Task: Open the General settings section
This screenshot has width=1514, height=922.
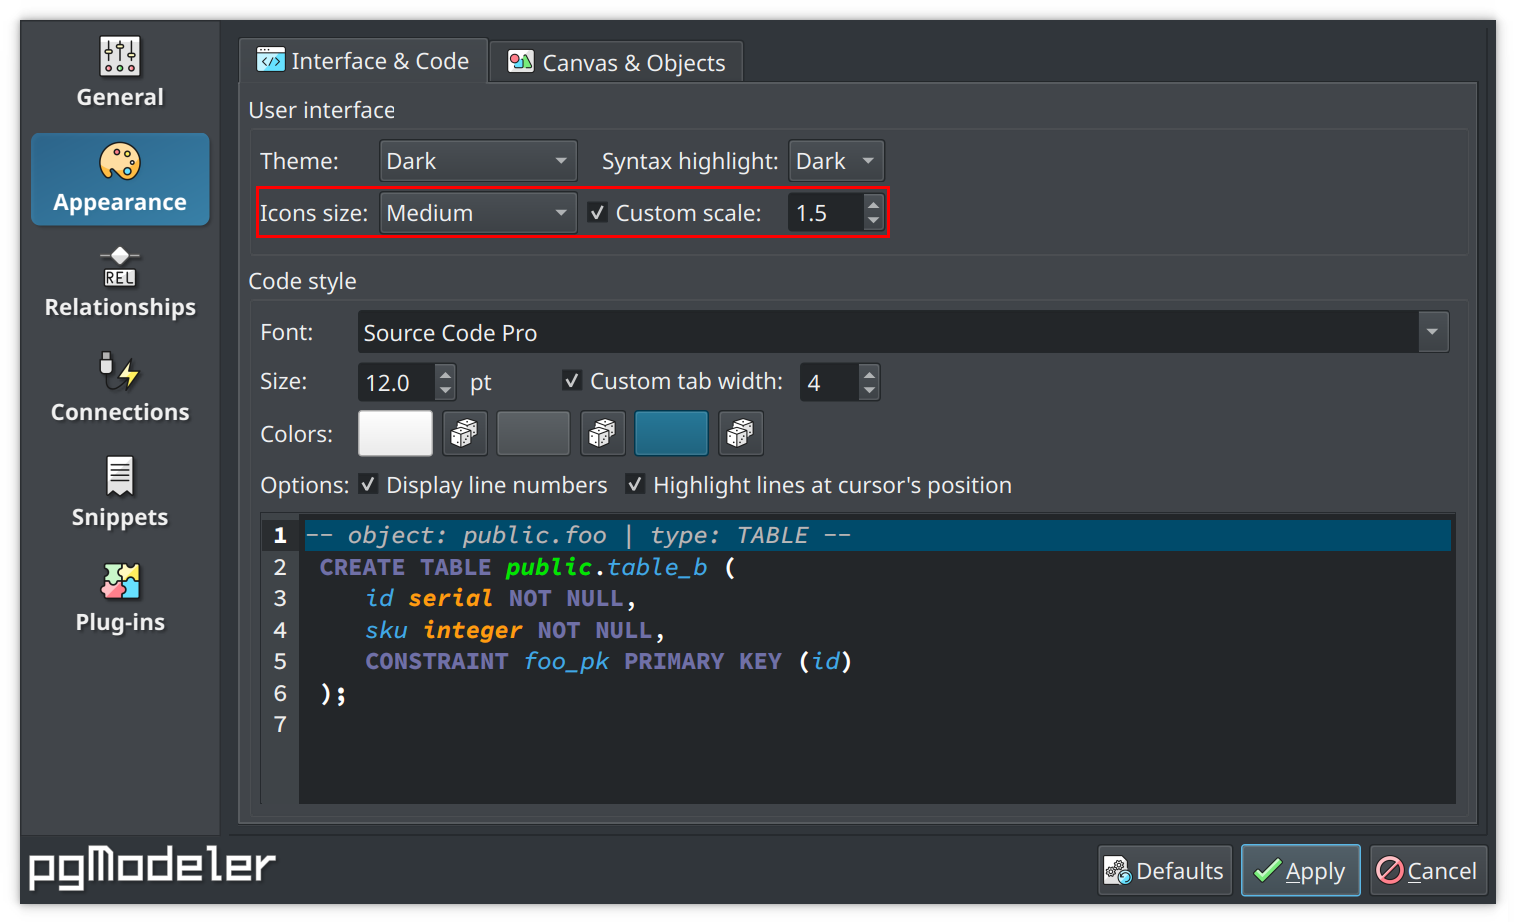Action: point(120,74)
